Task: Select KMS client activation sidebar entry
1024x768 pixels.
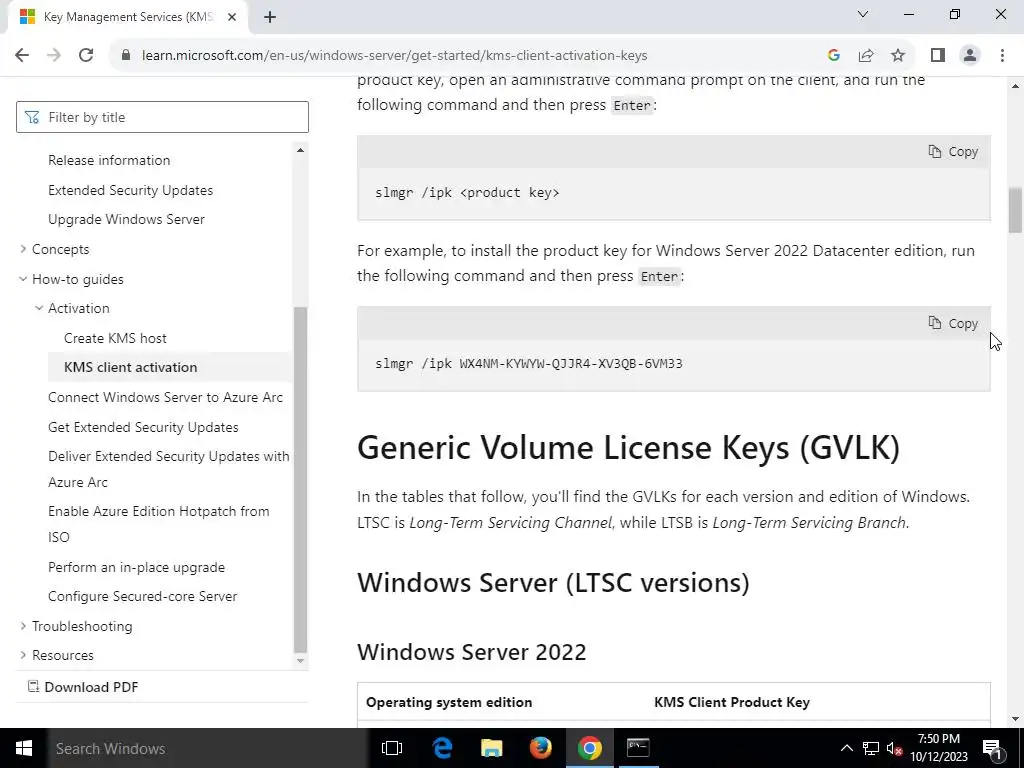Action: click(131, 367)
